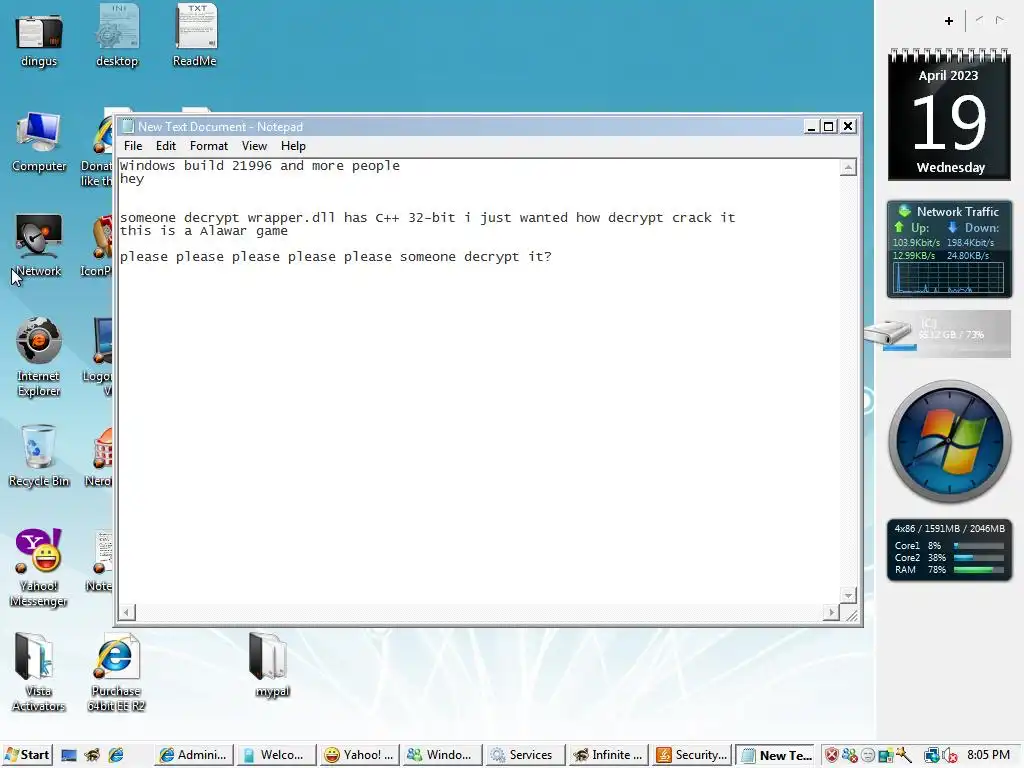Open the mypal folder on the desktop
The image size is (1024, 768).
click(x=269, y=665)
